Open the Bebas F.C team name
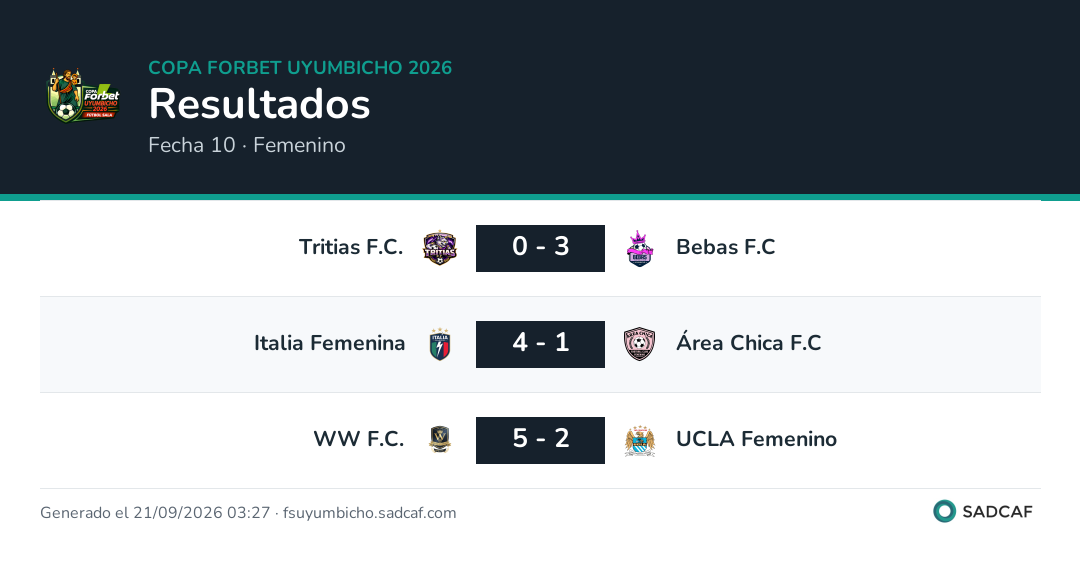The height and width of the screenshot is (564, 1080). 726,247
